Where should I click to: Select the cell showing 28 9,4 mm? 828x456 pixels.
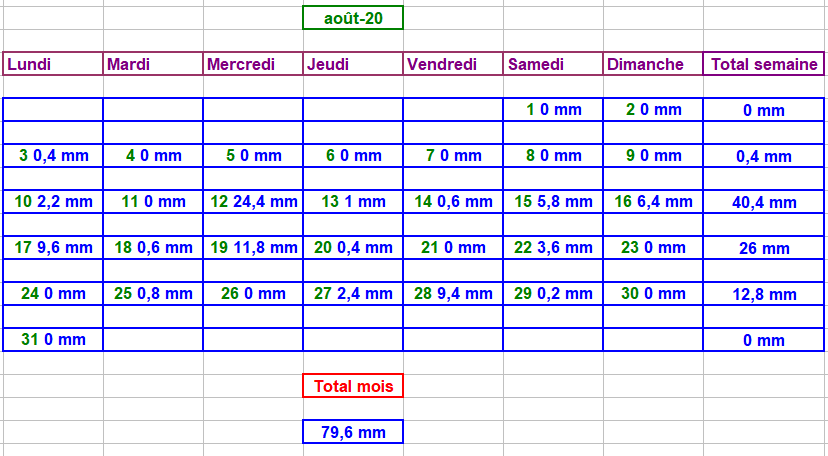click(453, 294)
